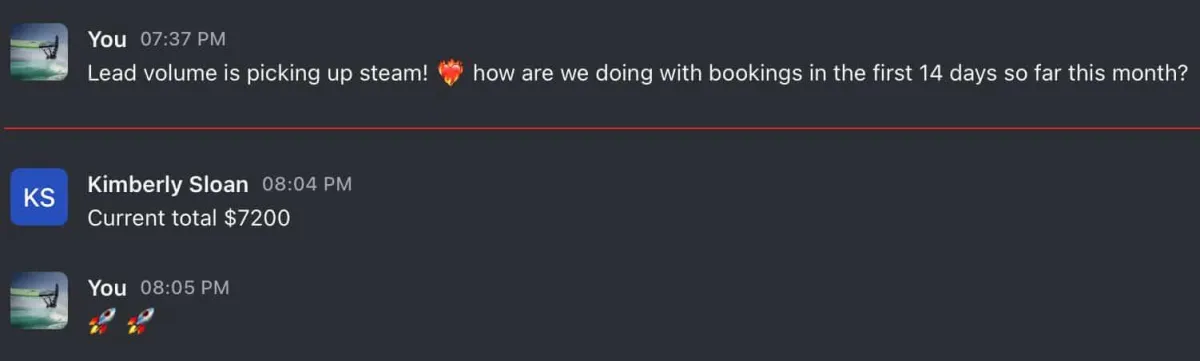Click the Kimberly Sloan sender name

tap(168, 184)
